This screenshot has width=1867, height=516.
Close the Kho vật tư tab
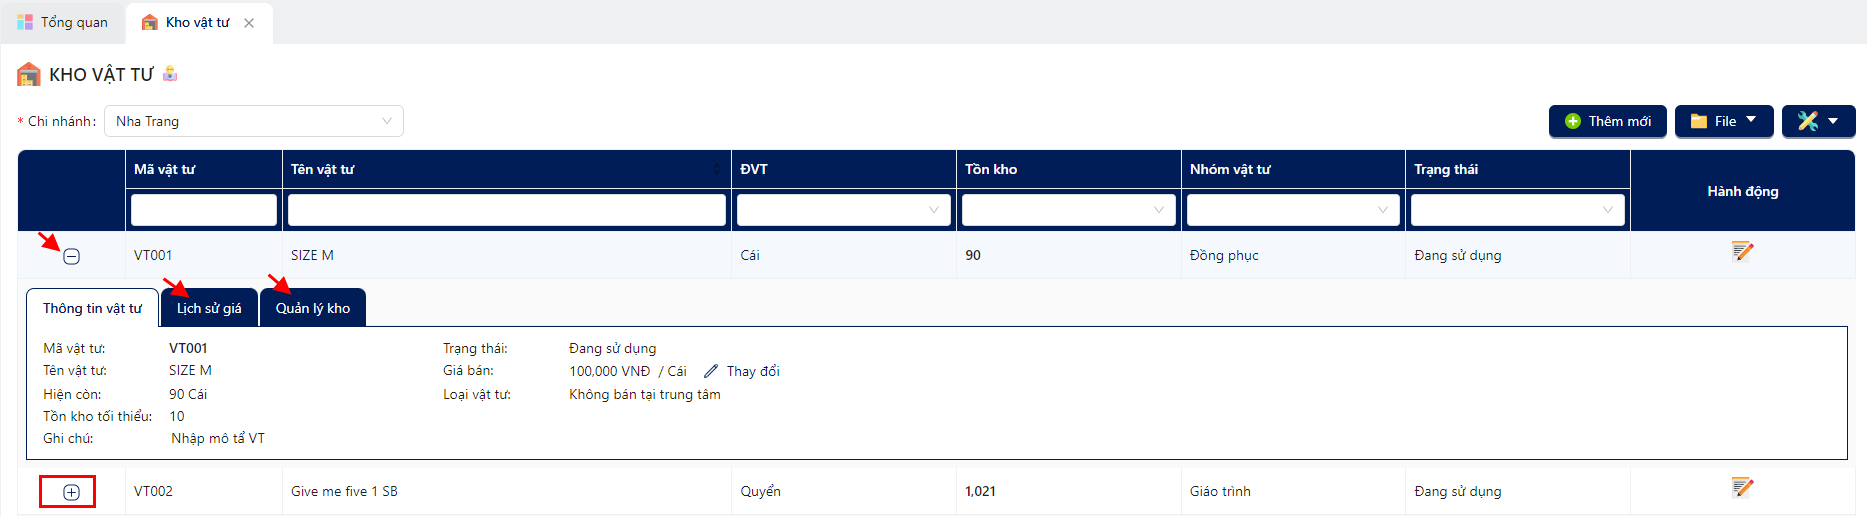(x=249, y=23)
